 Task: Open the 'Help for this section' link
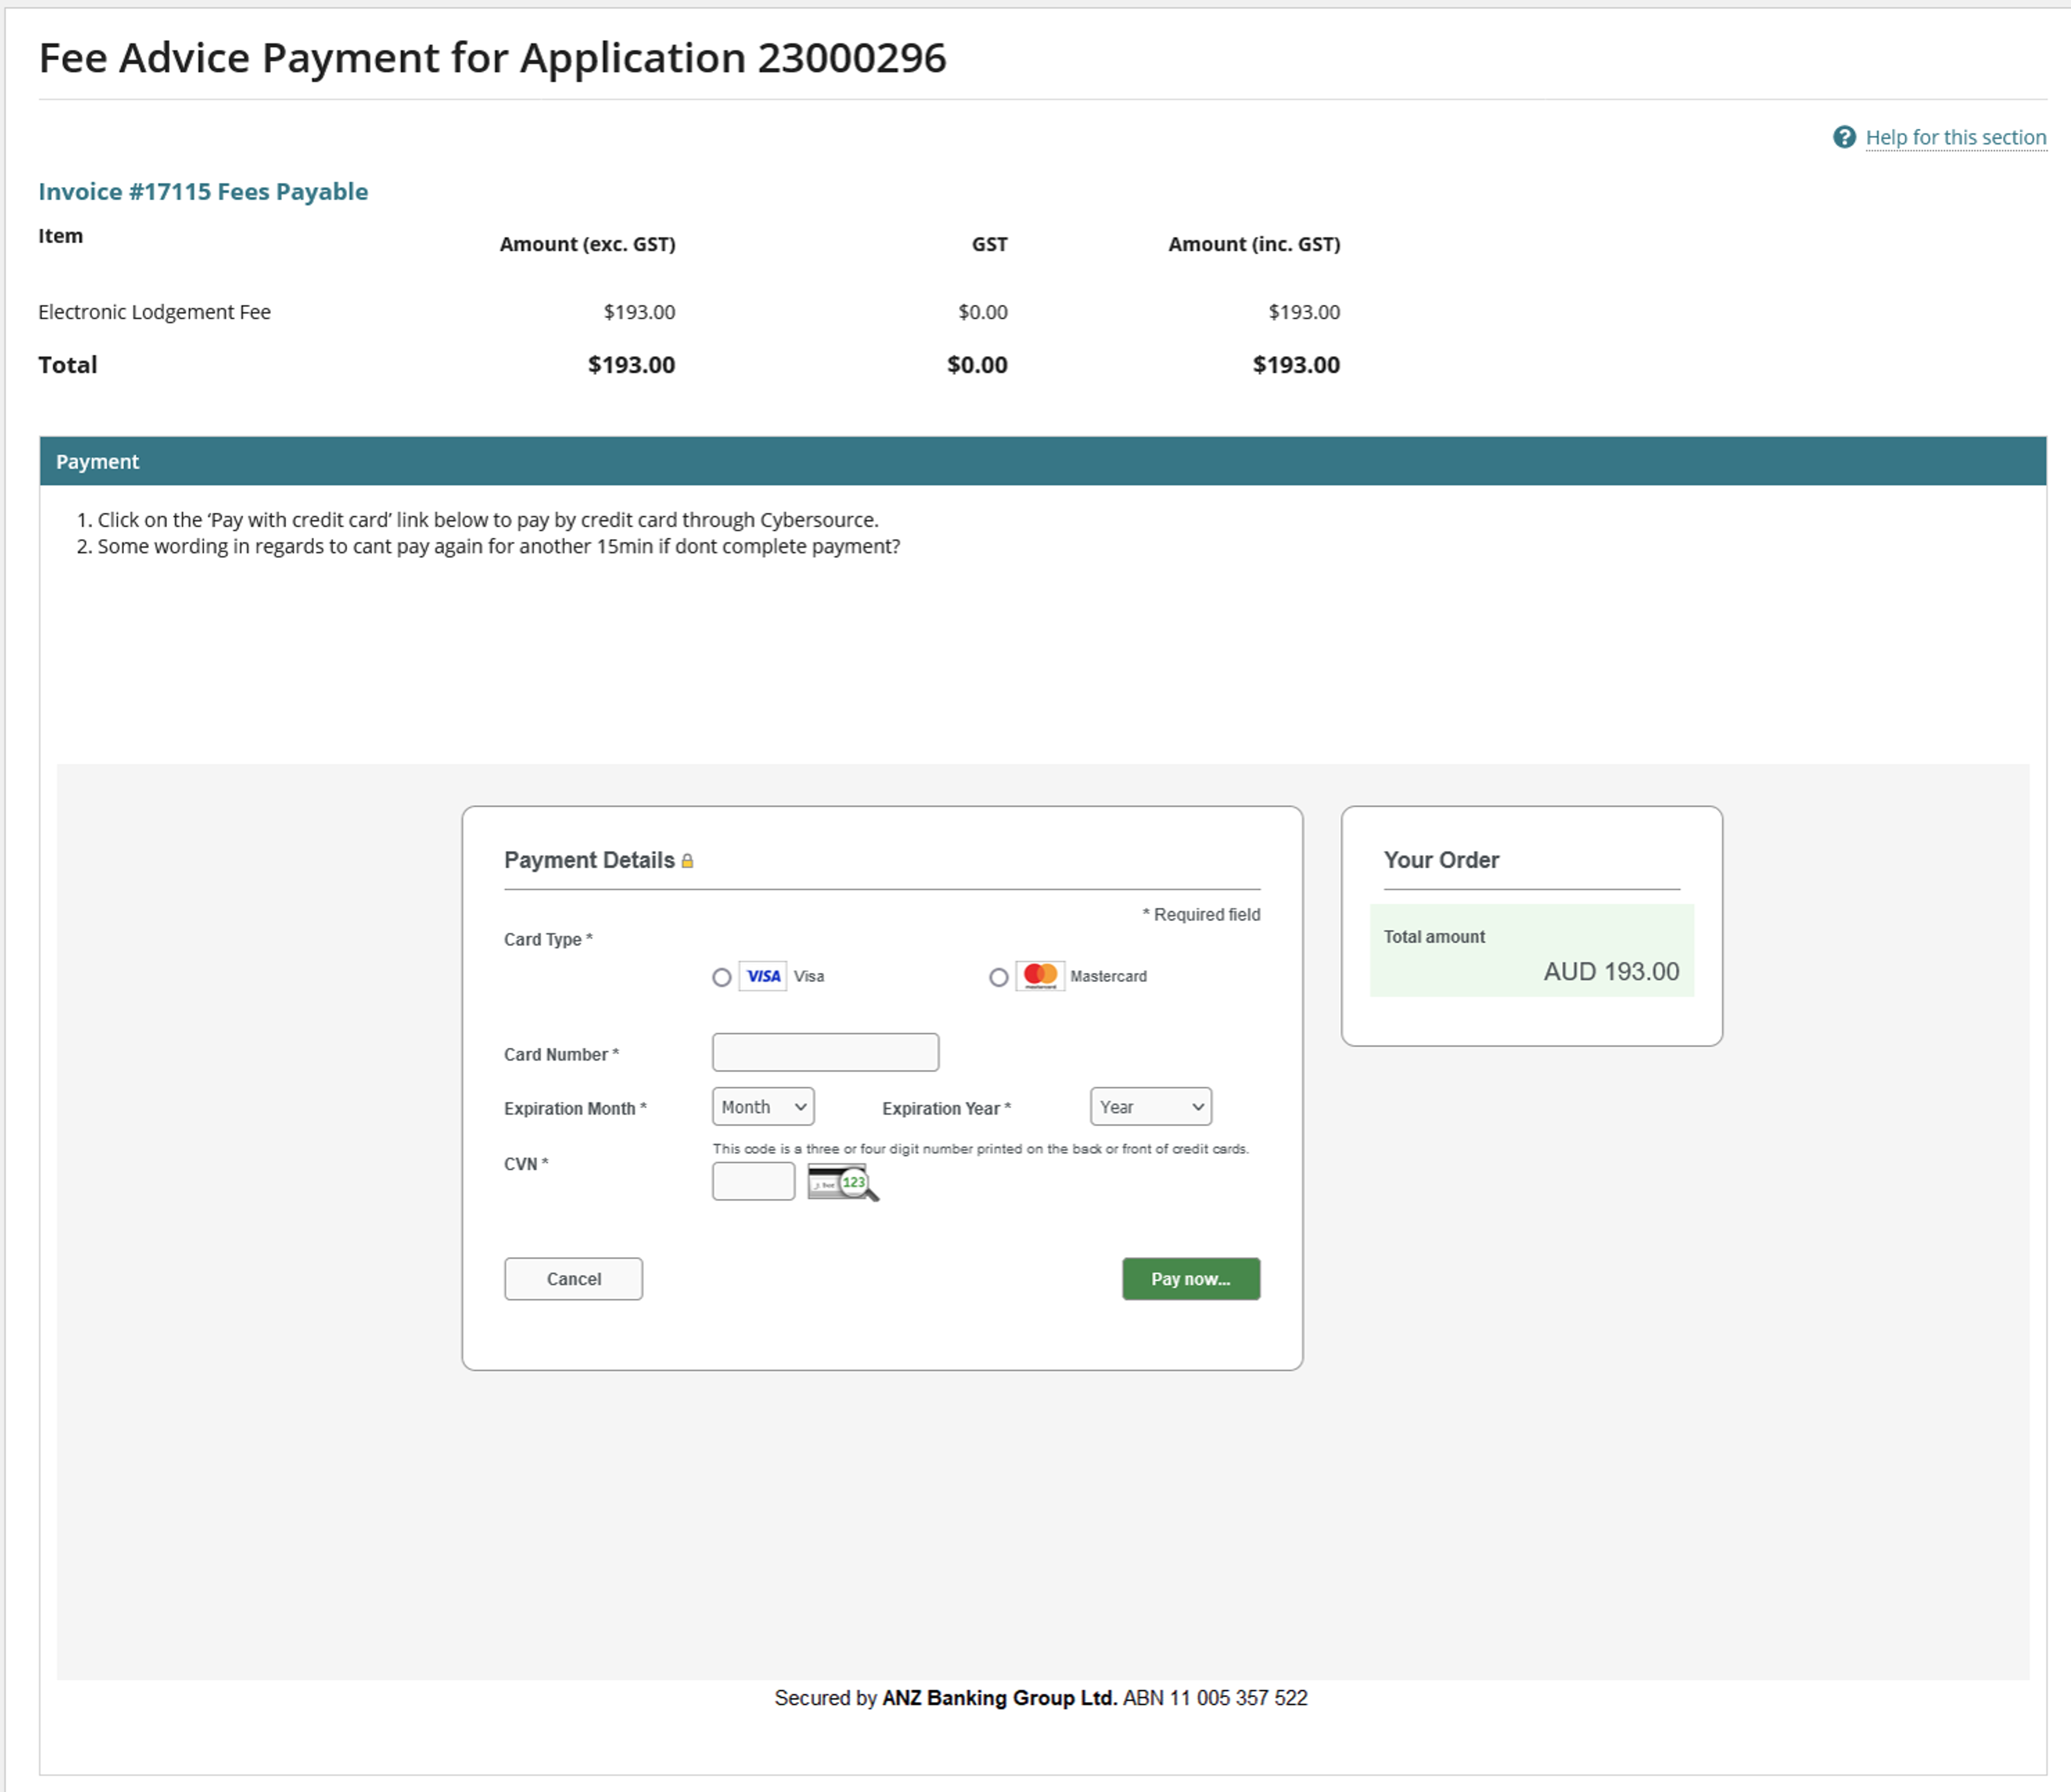(1955, 137)
